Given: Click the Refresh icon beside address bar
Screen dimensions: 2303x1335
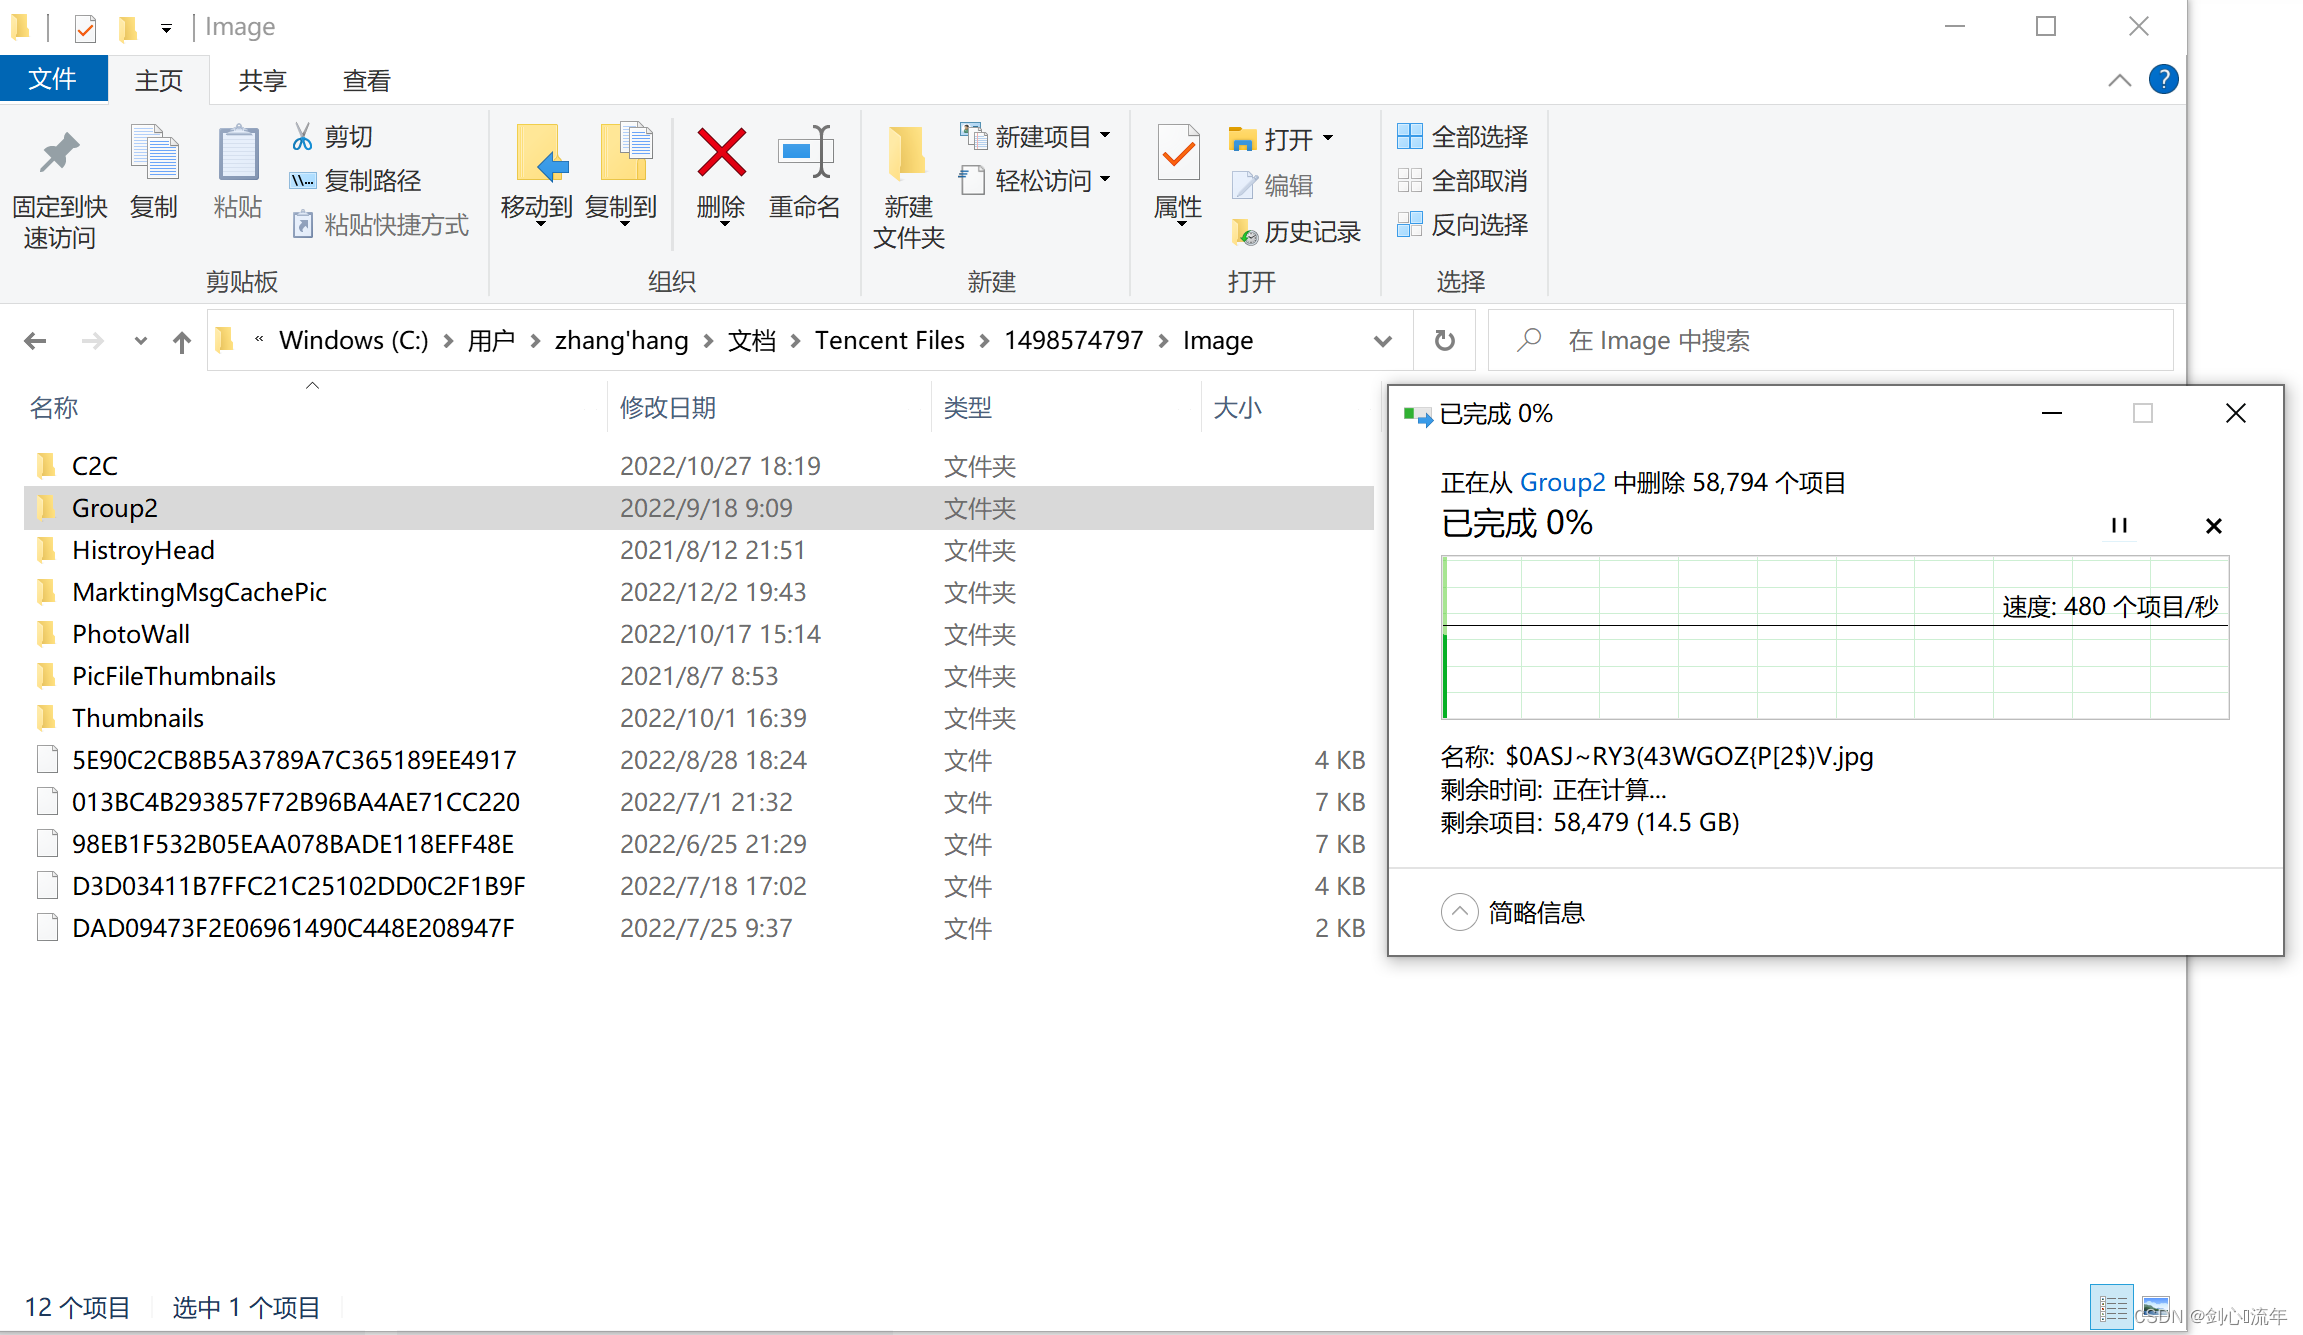Looking at the screenshot, I should pyautogui.click(x=1444, y=341).
